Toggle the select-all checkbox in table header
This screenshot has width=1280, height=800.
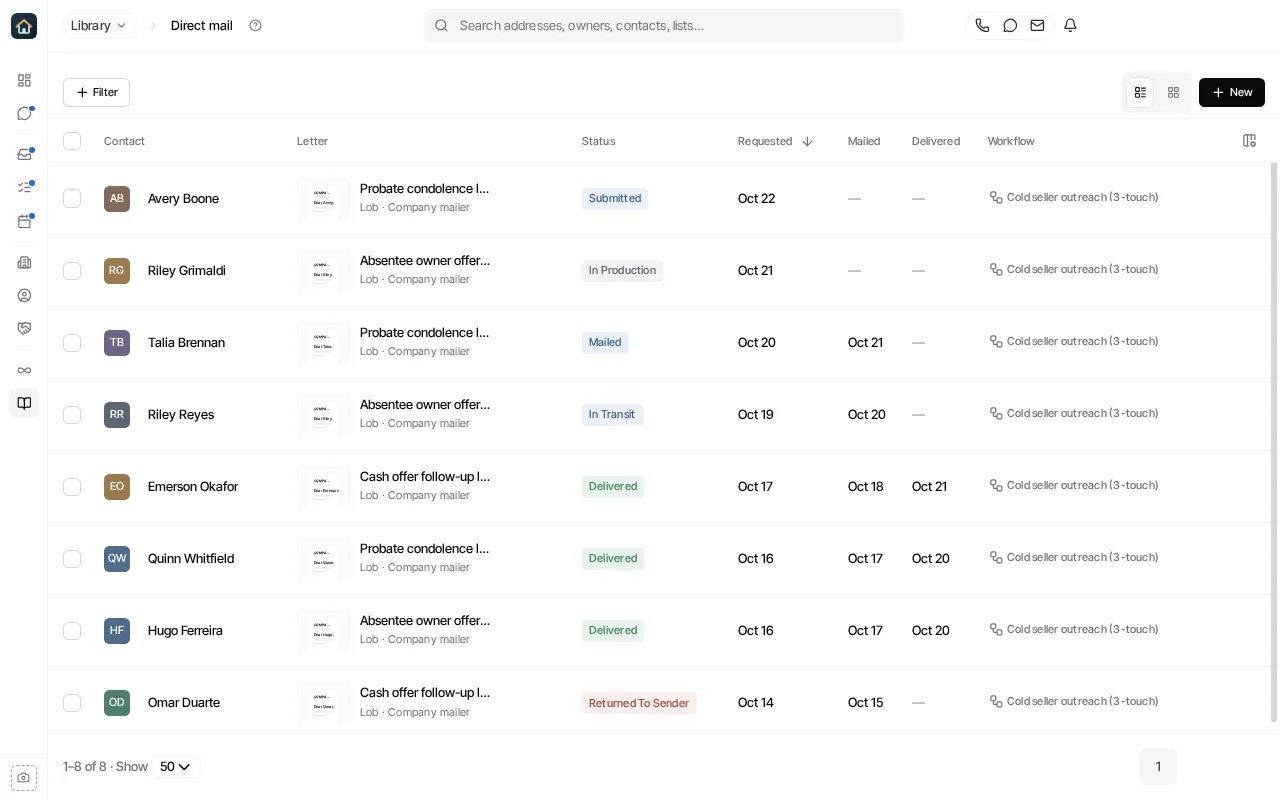(x=72, y=141)
